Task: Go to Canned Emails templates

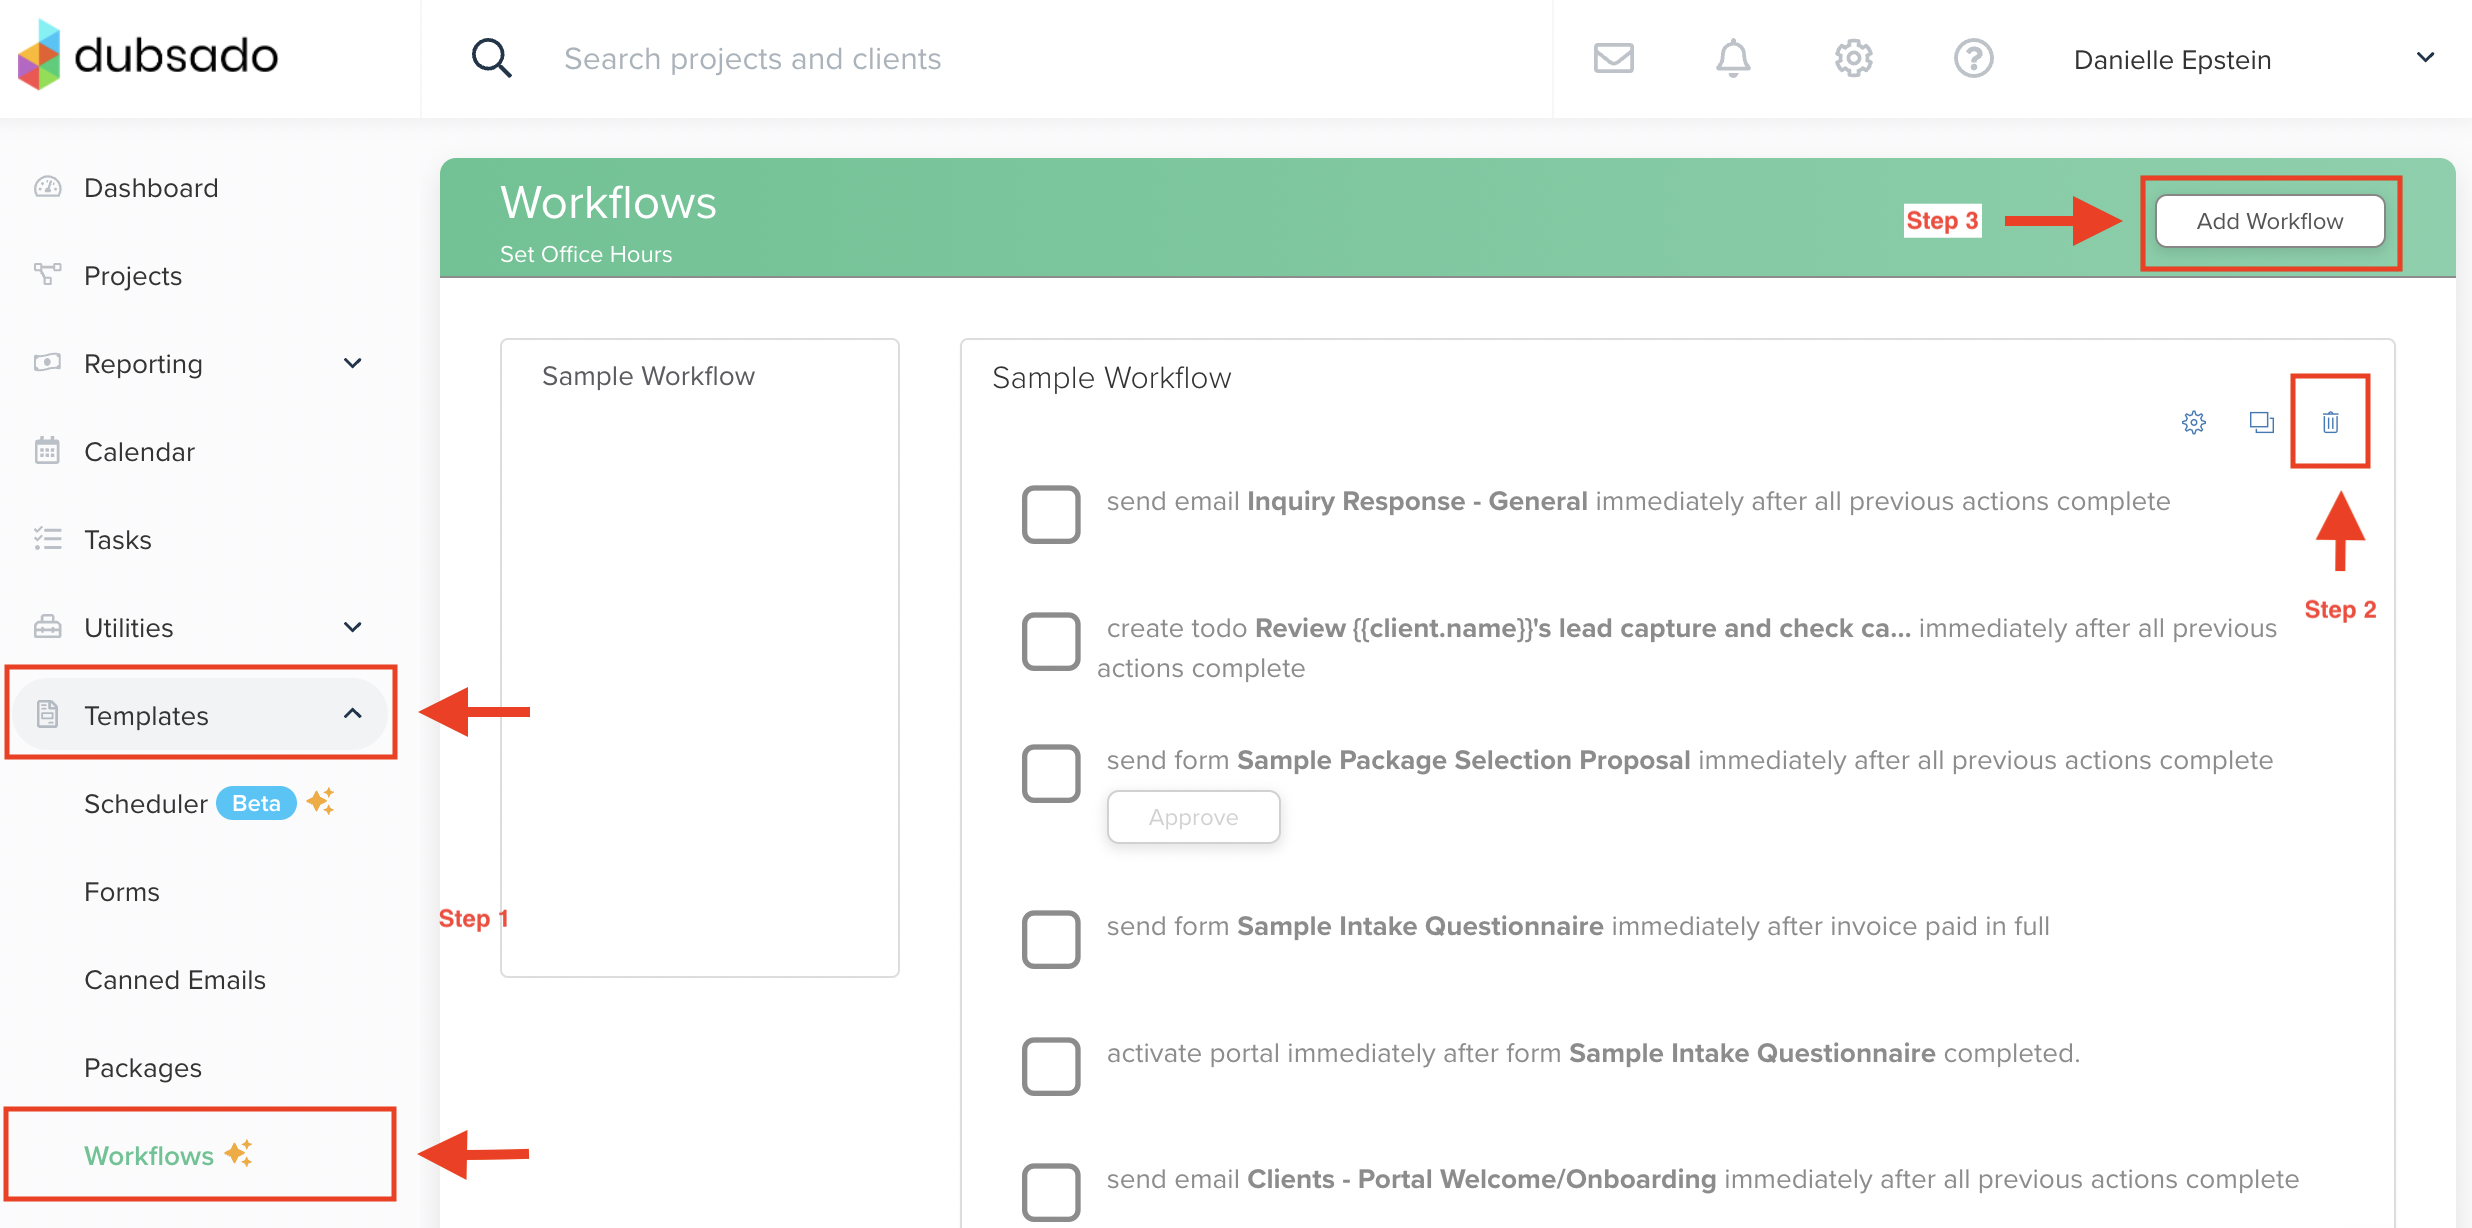Action: click(x=175, y=980)
